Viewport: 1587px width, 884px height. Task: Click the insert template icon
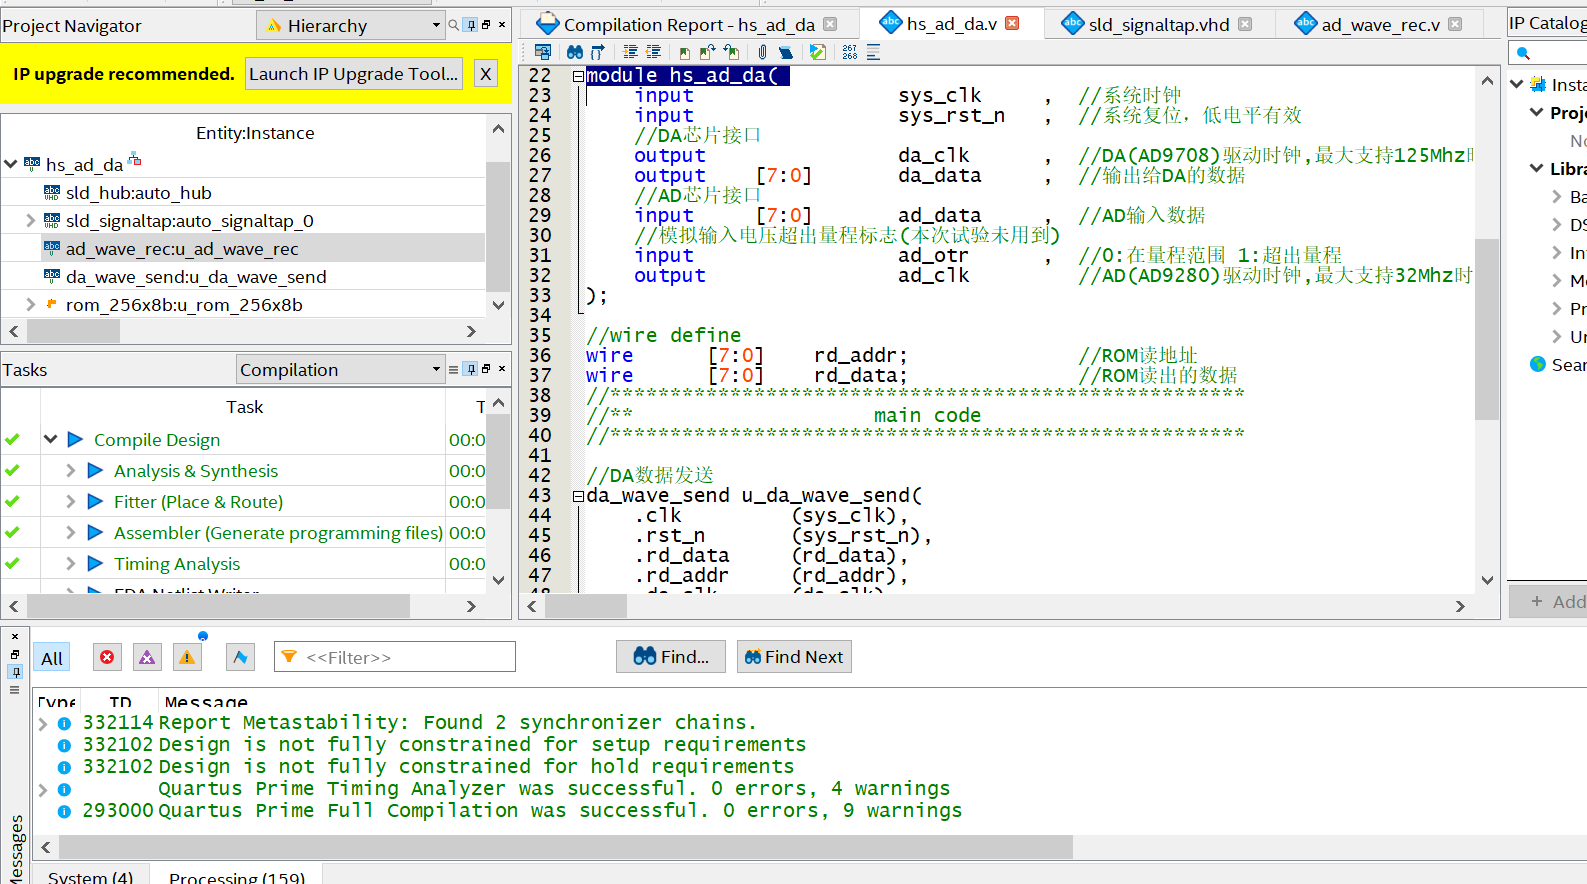click(x=786, y=52)
